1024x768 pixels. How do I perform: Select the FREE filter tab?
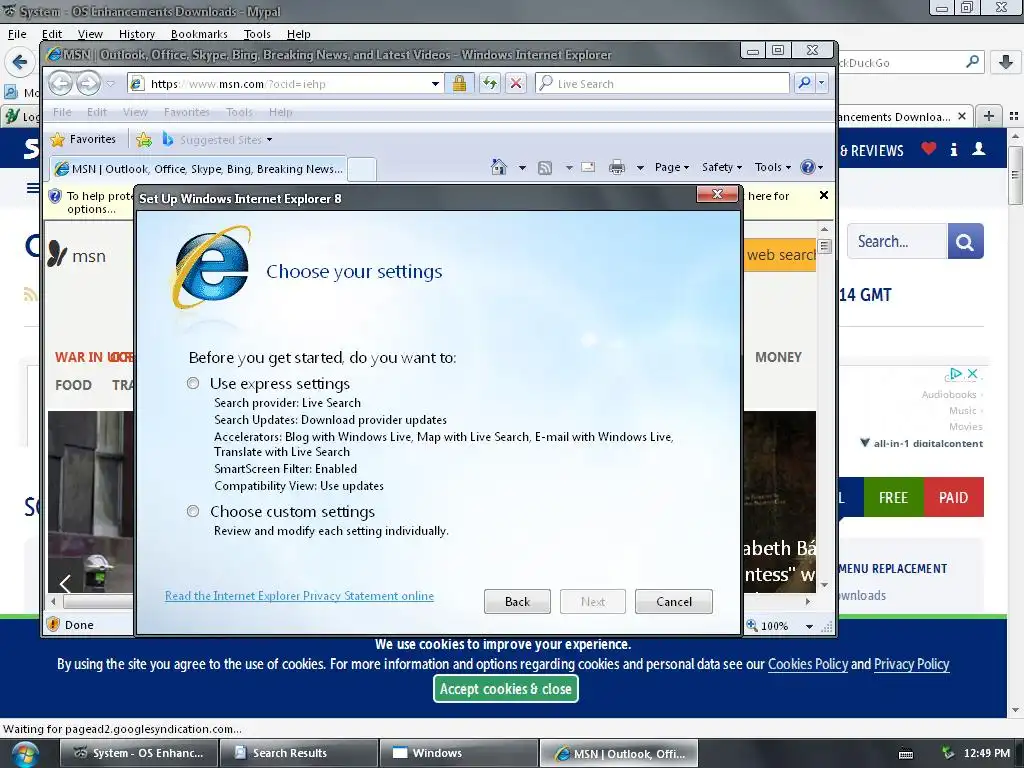(893, 498)
